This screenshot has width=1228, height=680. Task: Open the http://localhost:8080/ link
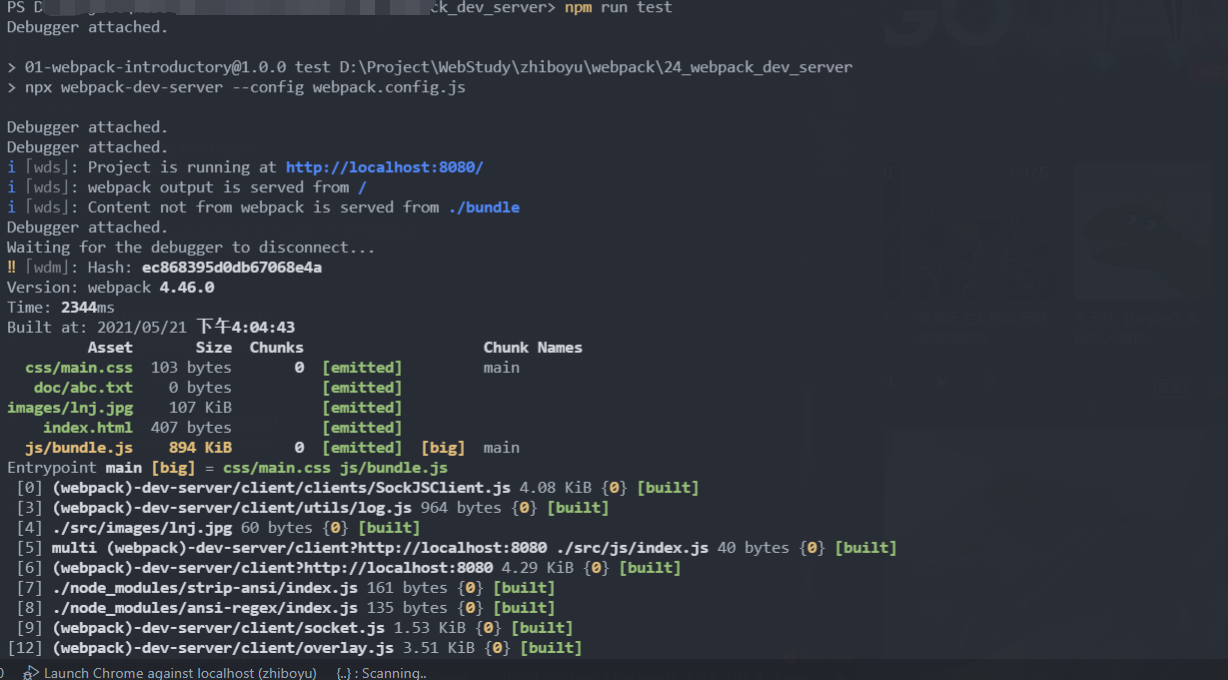(384, 167)
